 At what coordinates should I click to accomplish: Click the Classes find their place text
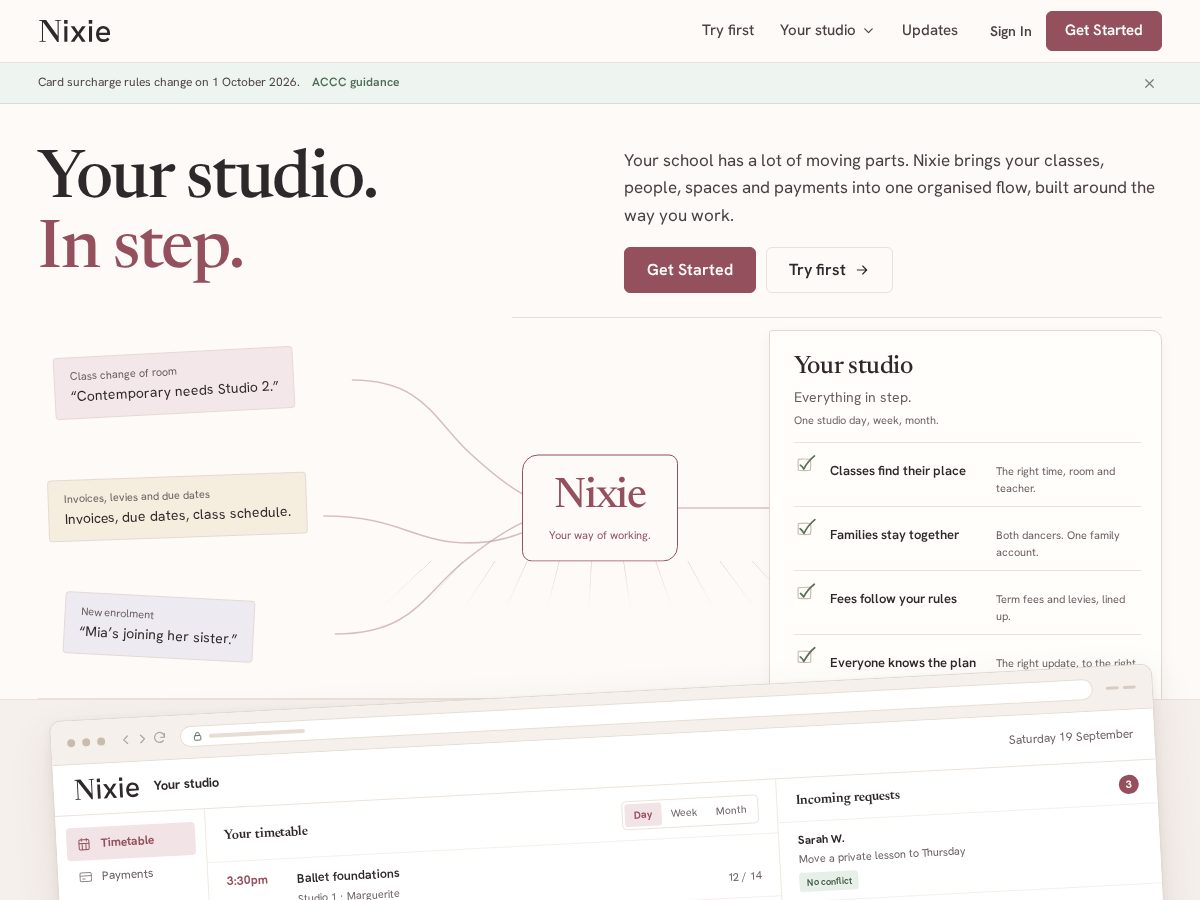pos(898,471)
